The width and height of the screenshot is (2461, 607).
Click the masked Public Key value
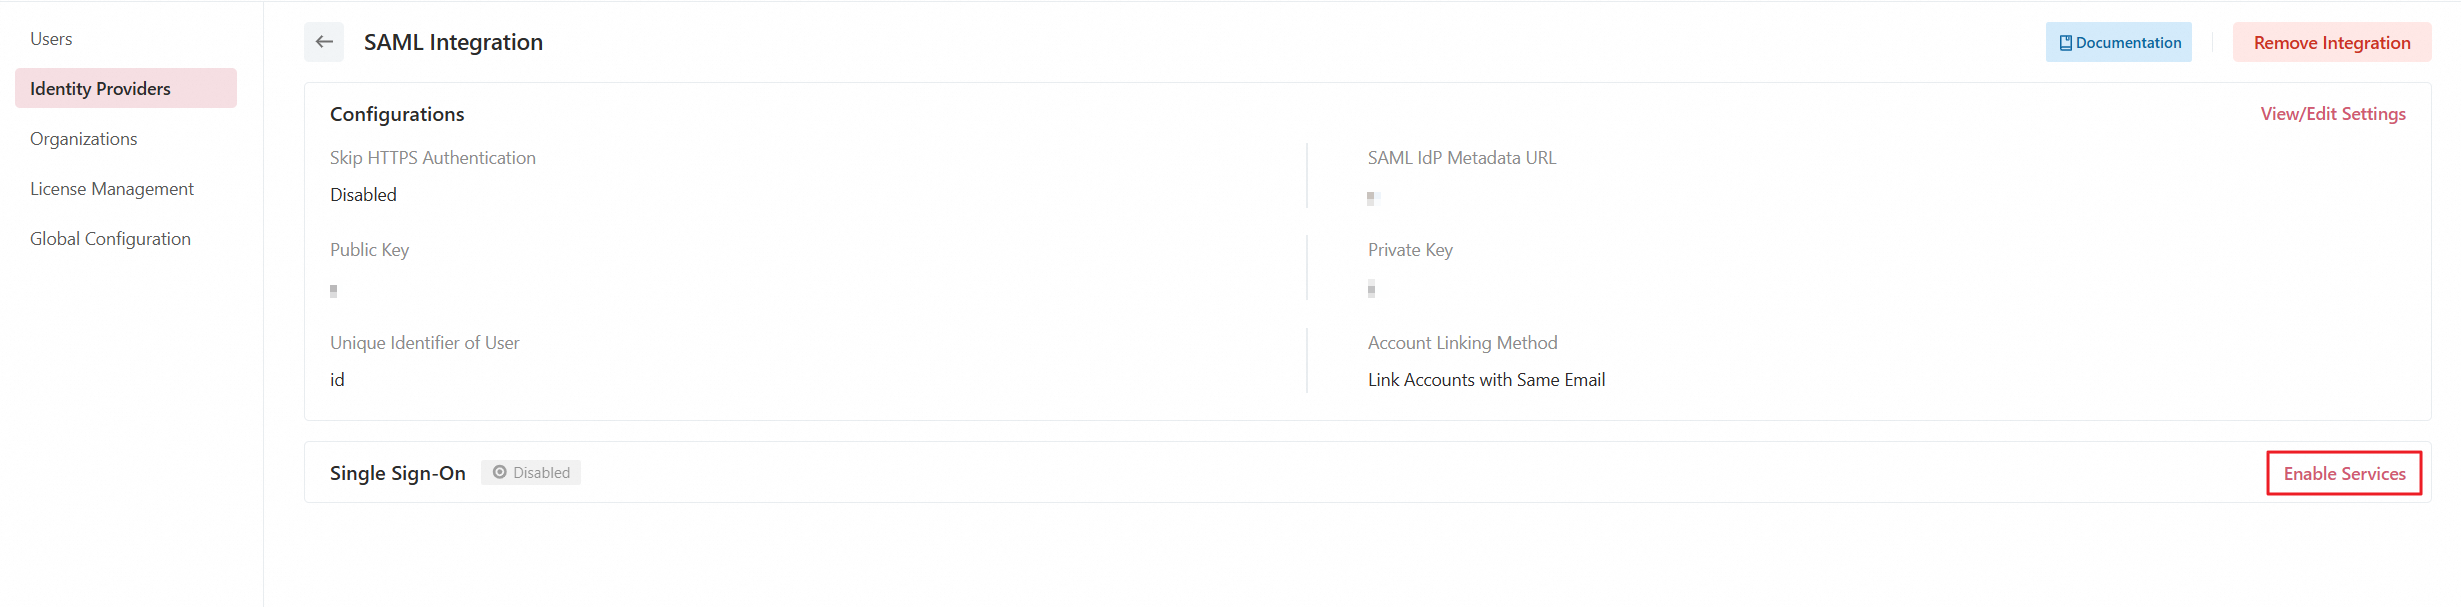click(x=334, y=291)
